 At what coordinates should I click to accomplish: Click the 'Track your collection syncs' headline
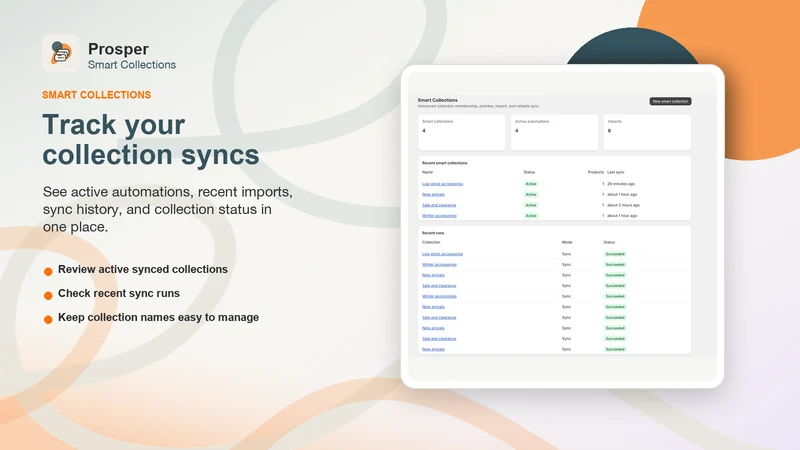[151, 139]
